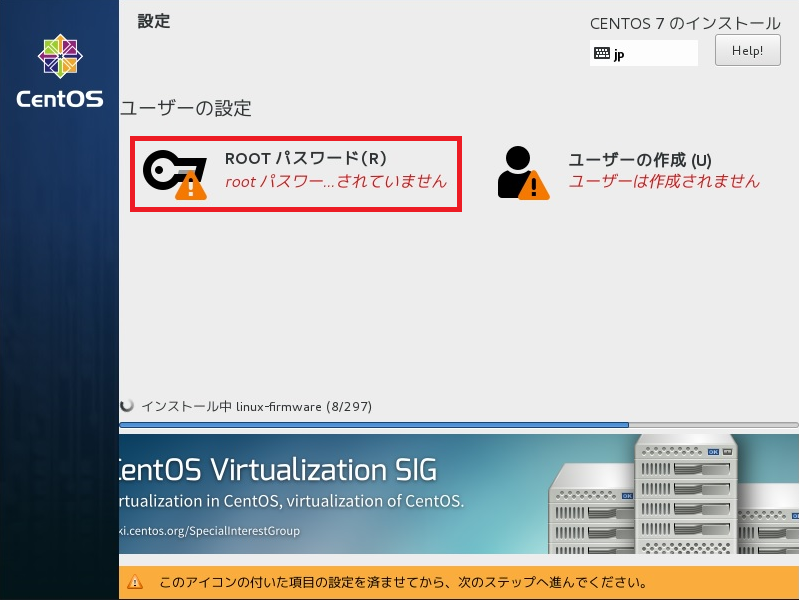This screenshot has width=799, height=600.
Task: Click the jp keyboard layout indicator
Action: coord(644,53)
